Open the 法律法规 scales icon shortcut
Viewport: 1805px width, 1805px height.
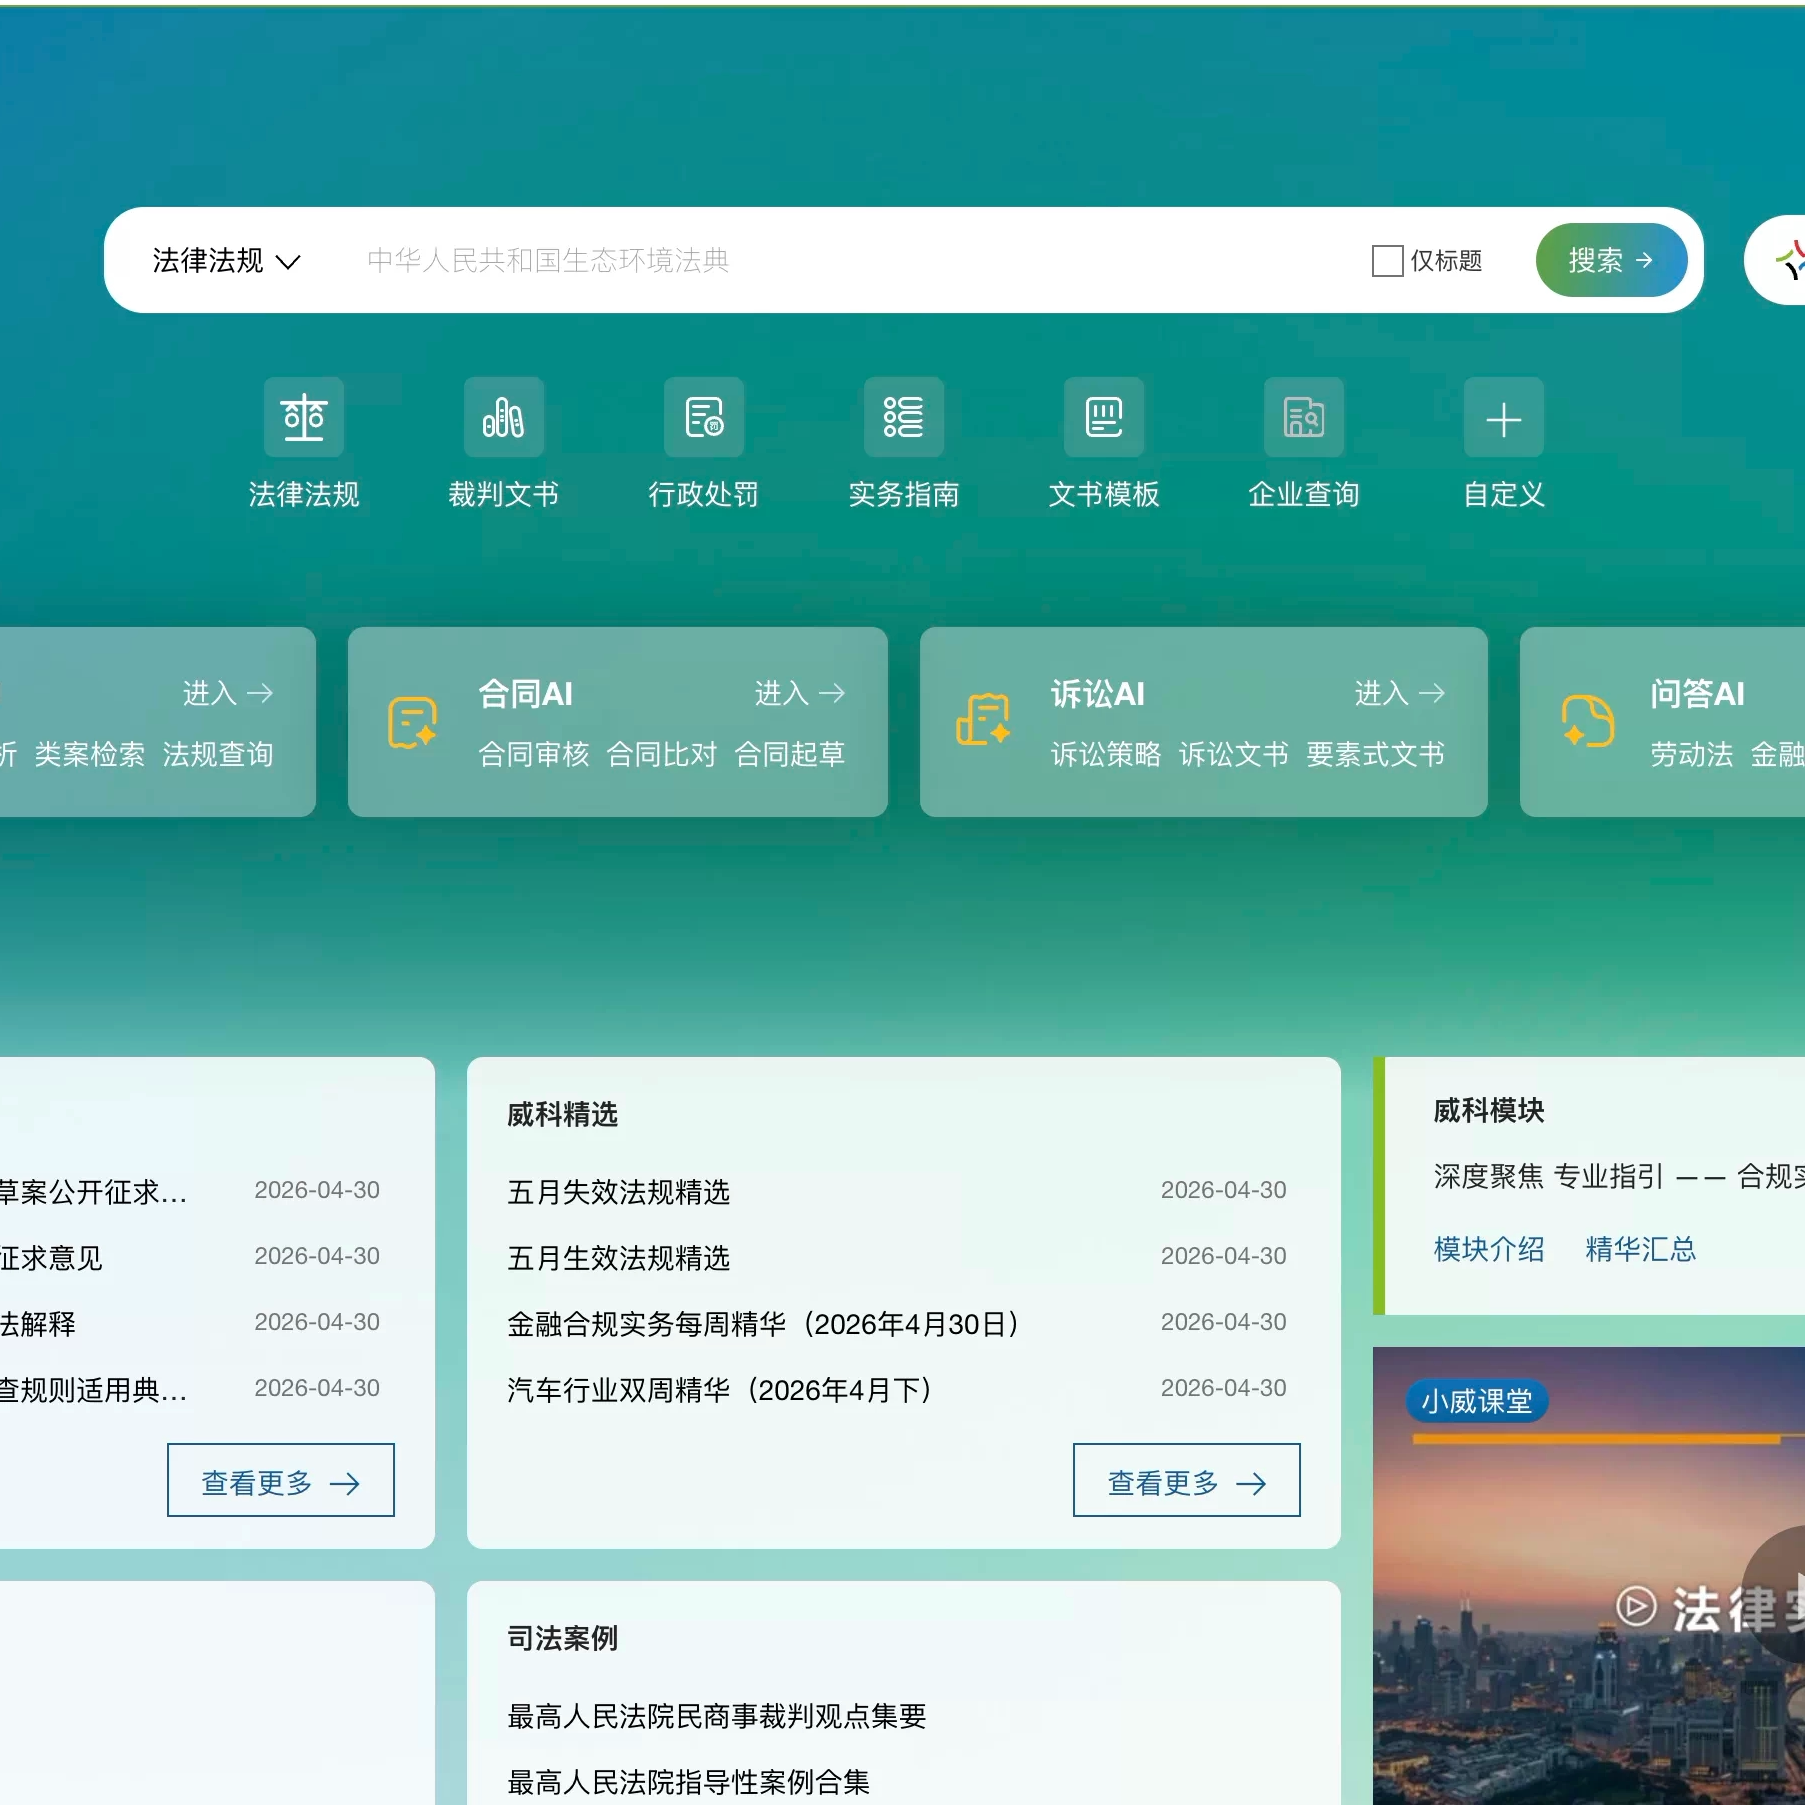[304, 417]
